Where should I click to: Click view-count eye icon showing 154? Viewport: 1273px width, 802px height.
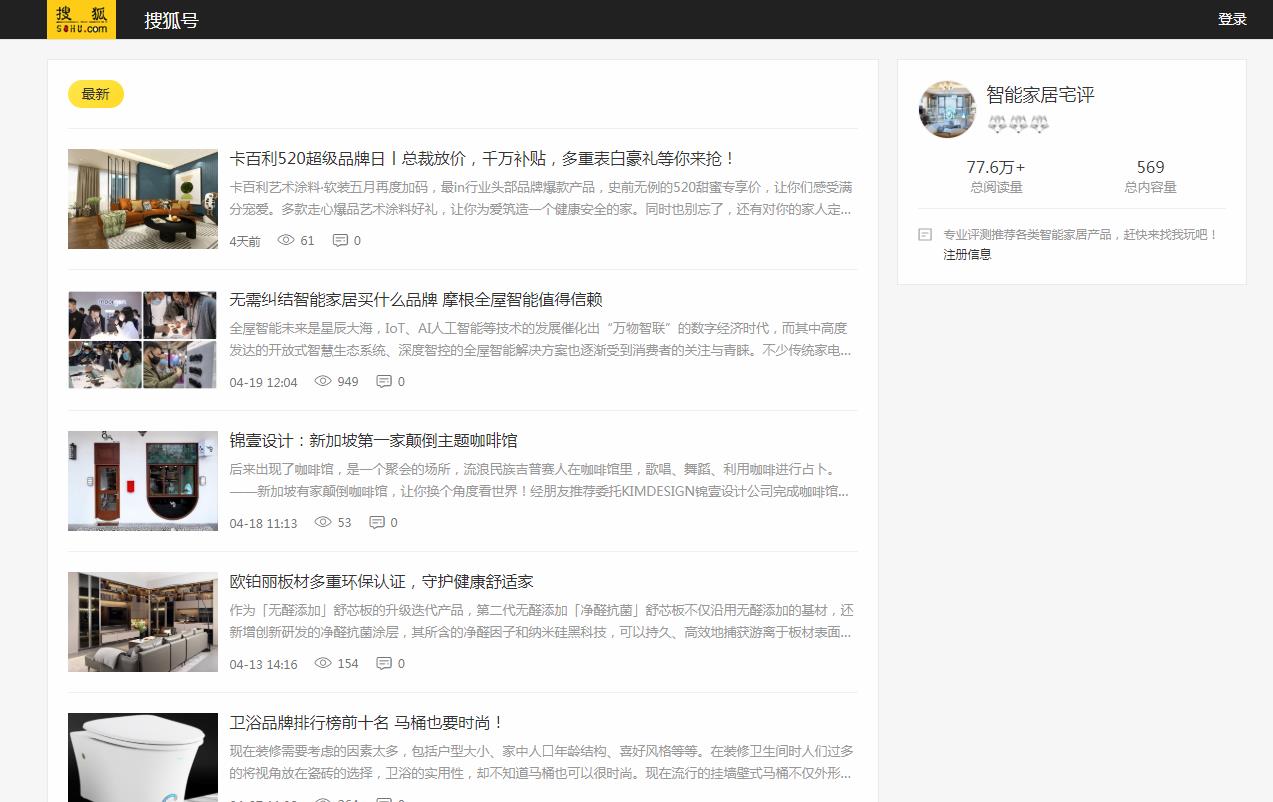[323, 663]
